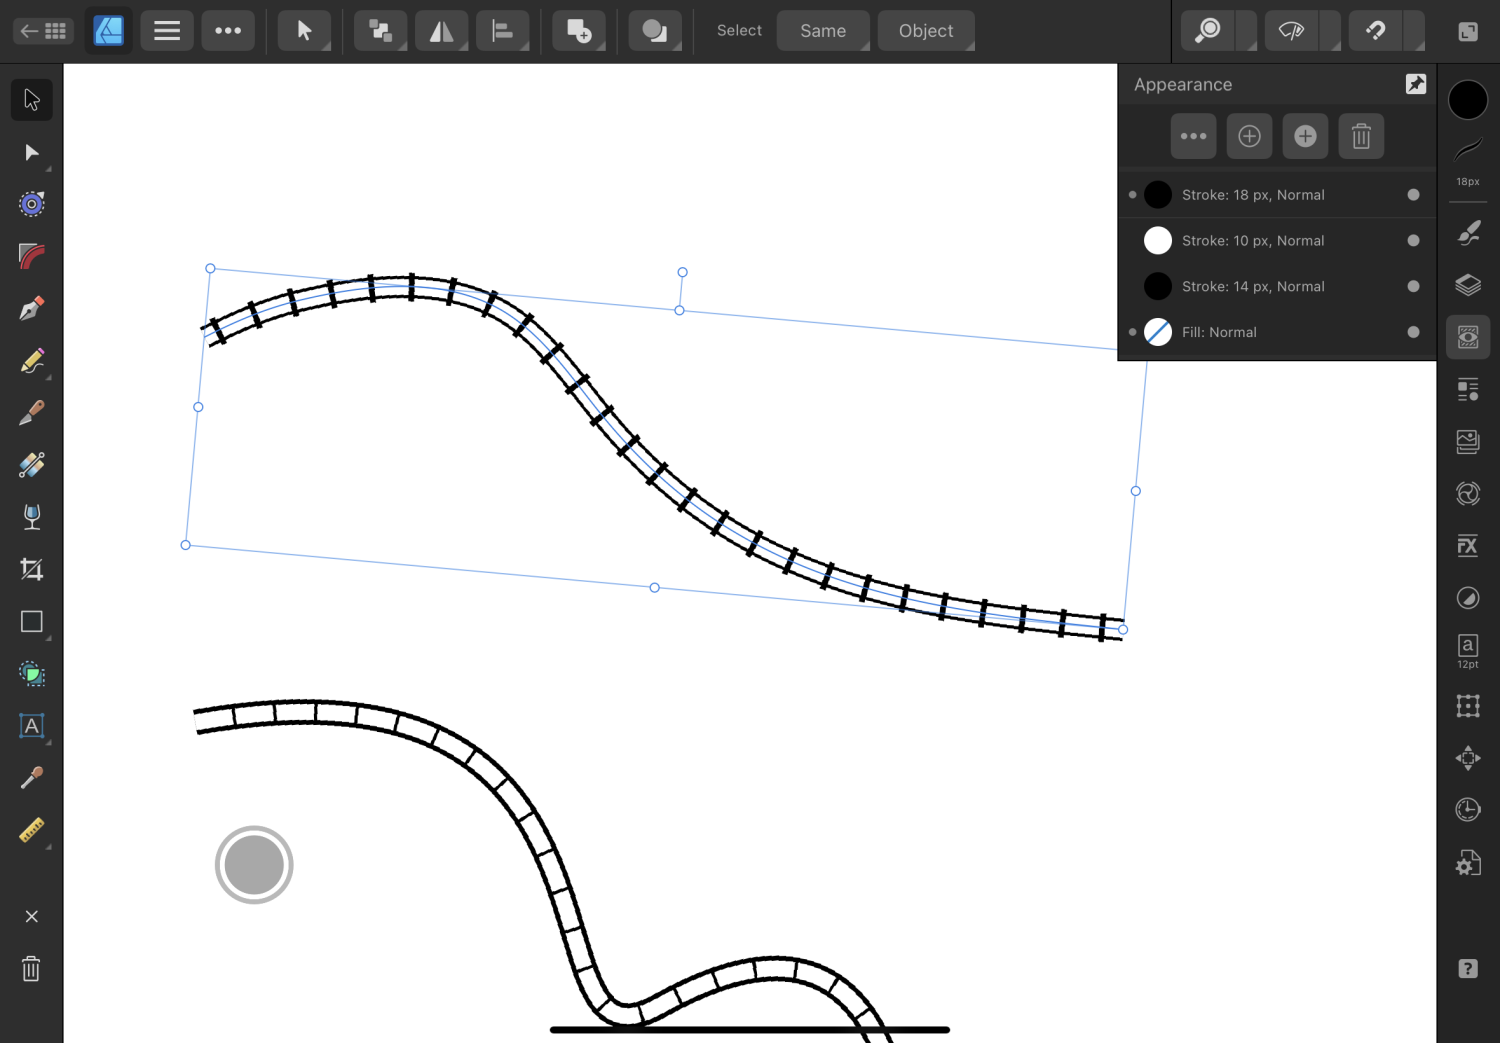Select the Color Picker tool

(x=31, y=777)
